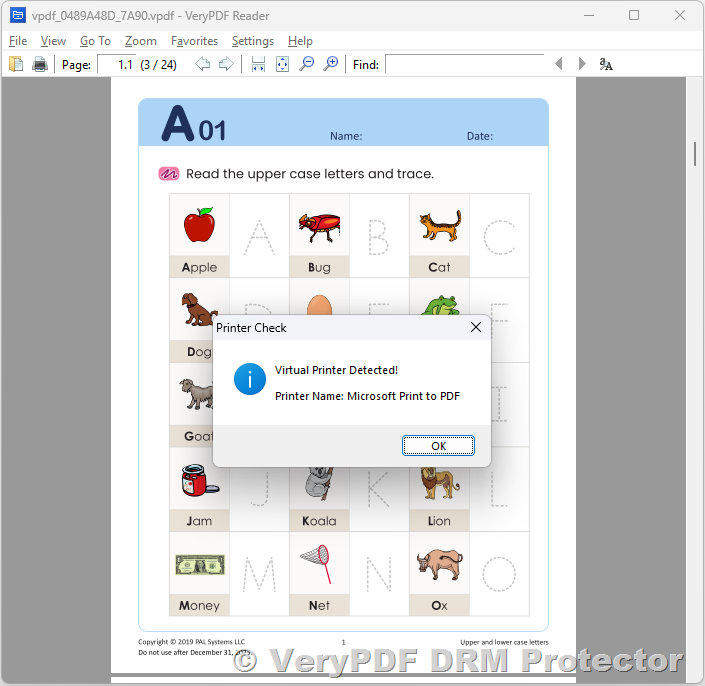Open the Settings menu

252,41
